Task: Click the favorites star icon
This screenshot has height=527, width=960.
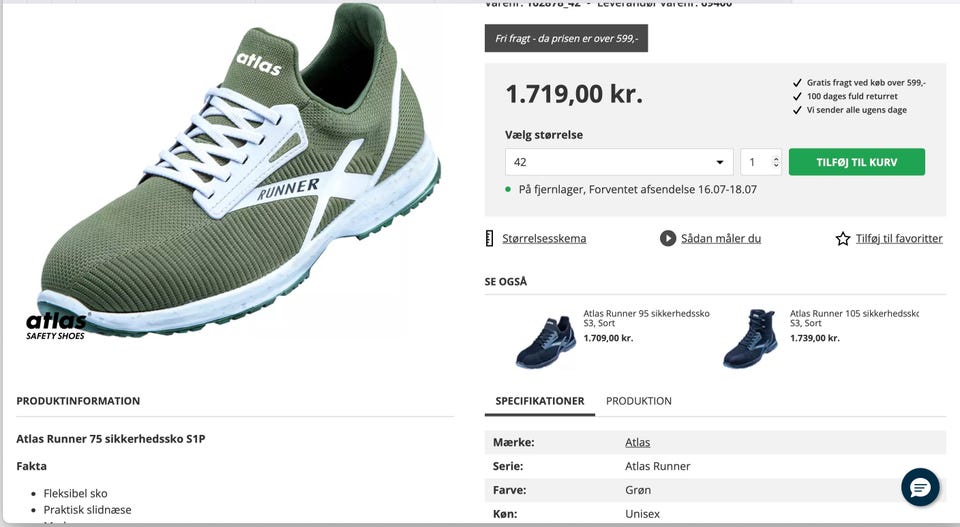Action: pos(843,239)
